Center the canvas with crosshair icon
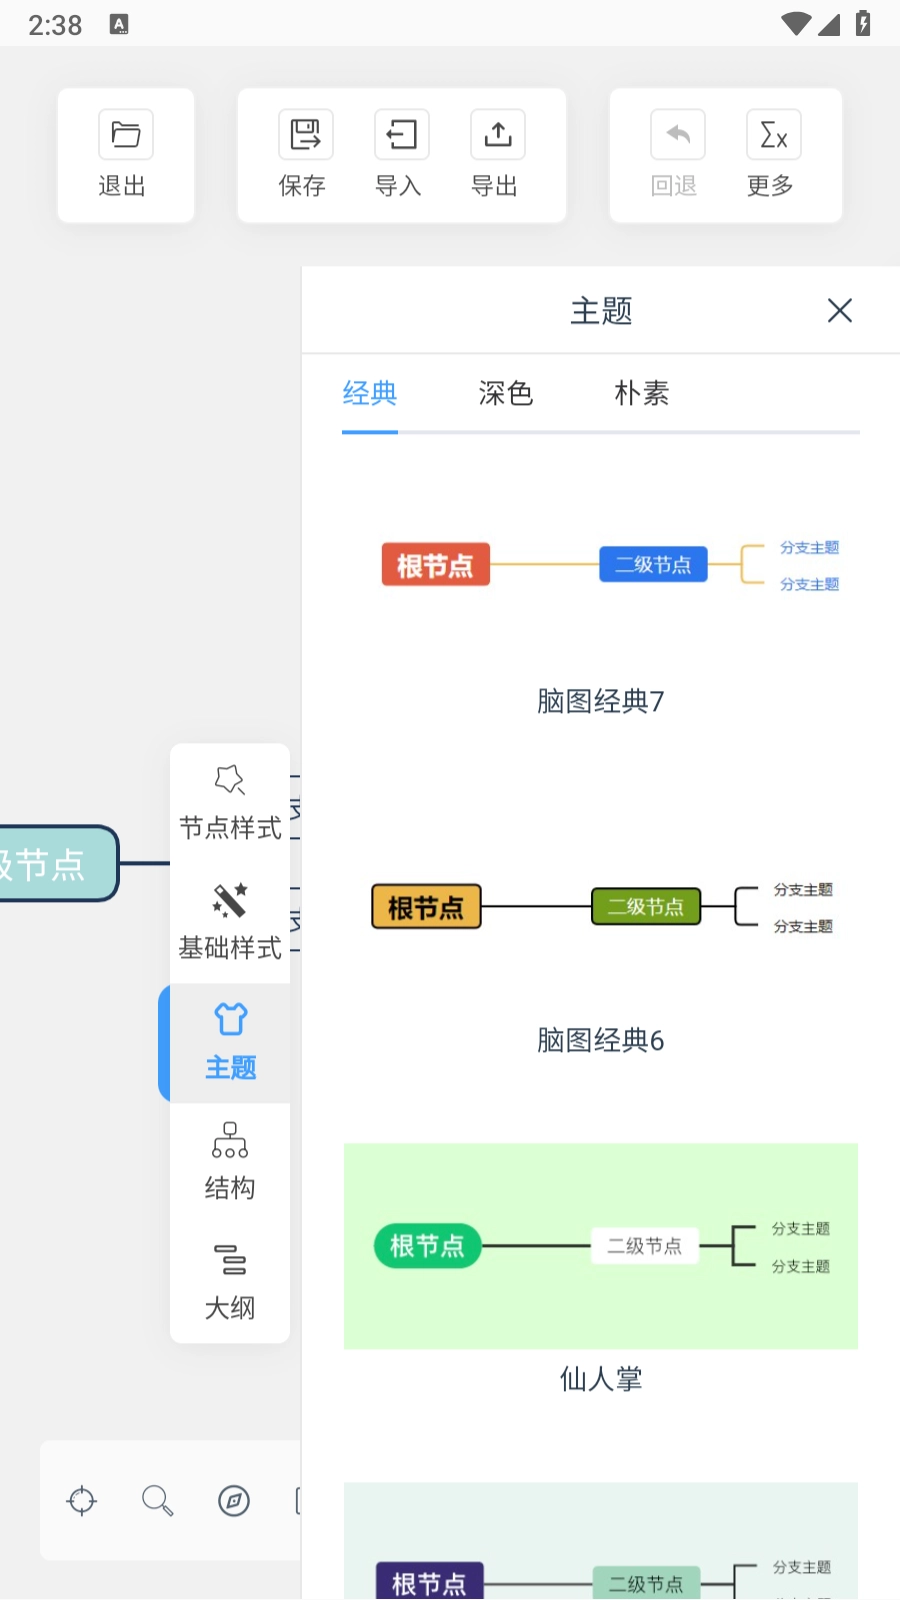The width and height of the screenshot is (900, 1600). coord(82,1501)
